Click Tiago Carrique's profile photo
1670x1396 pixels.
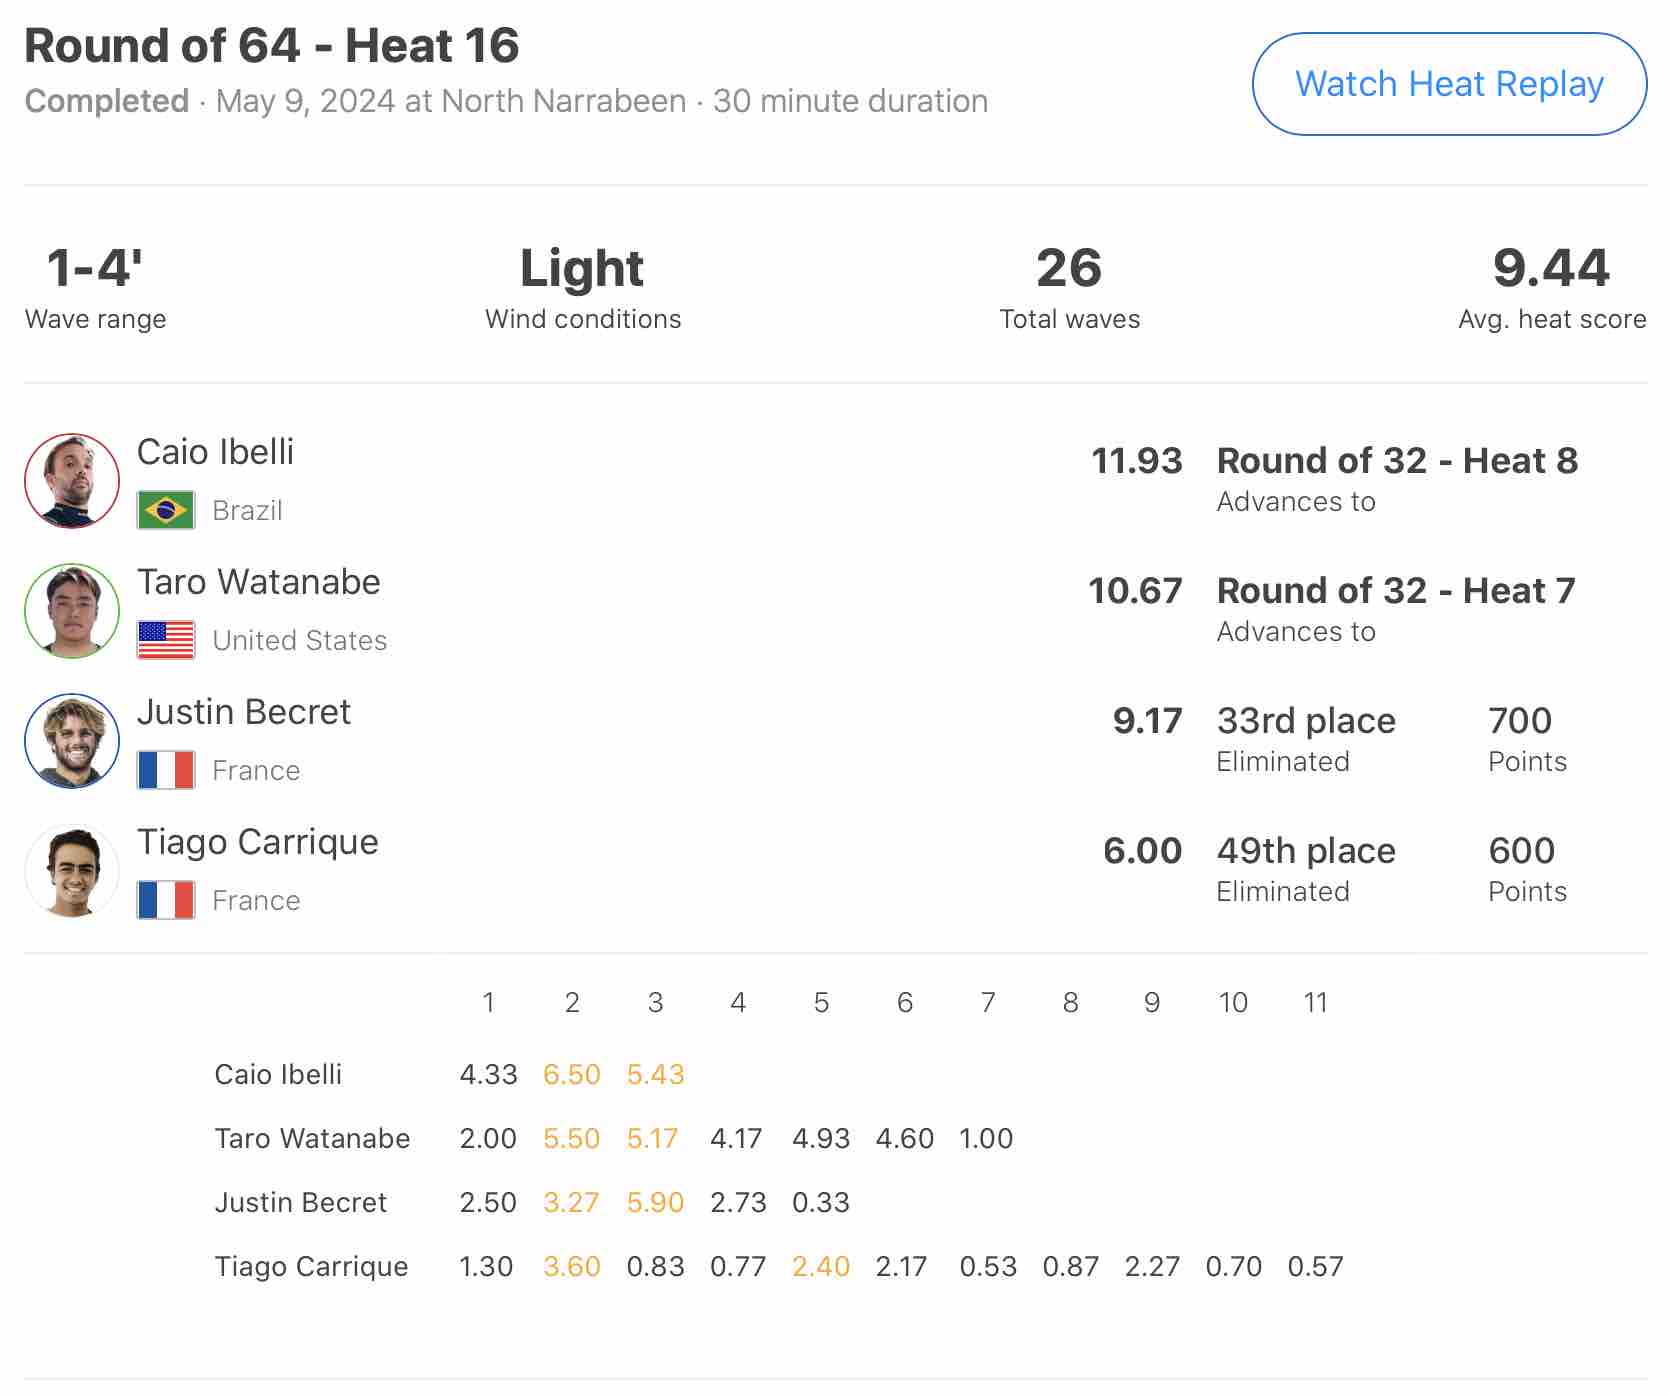click(x=72, y=871)
